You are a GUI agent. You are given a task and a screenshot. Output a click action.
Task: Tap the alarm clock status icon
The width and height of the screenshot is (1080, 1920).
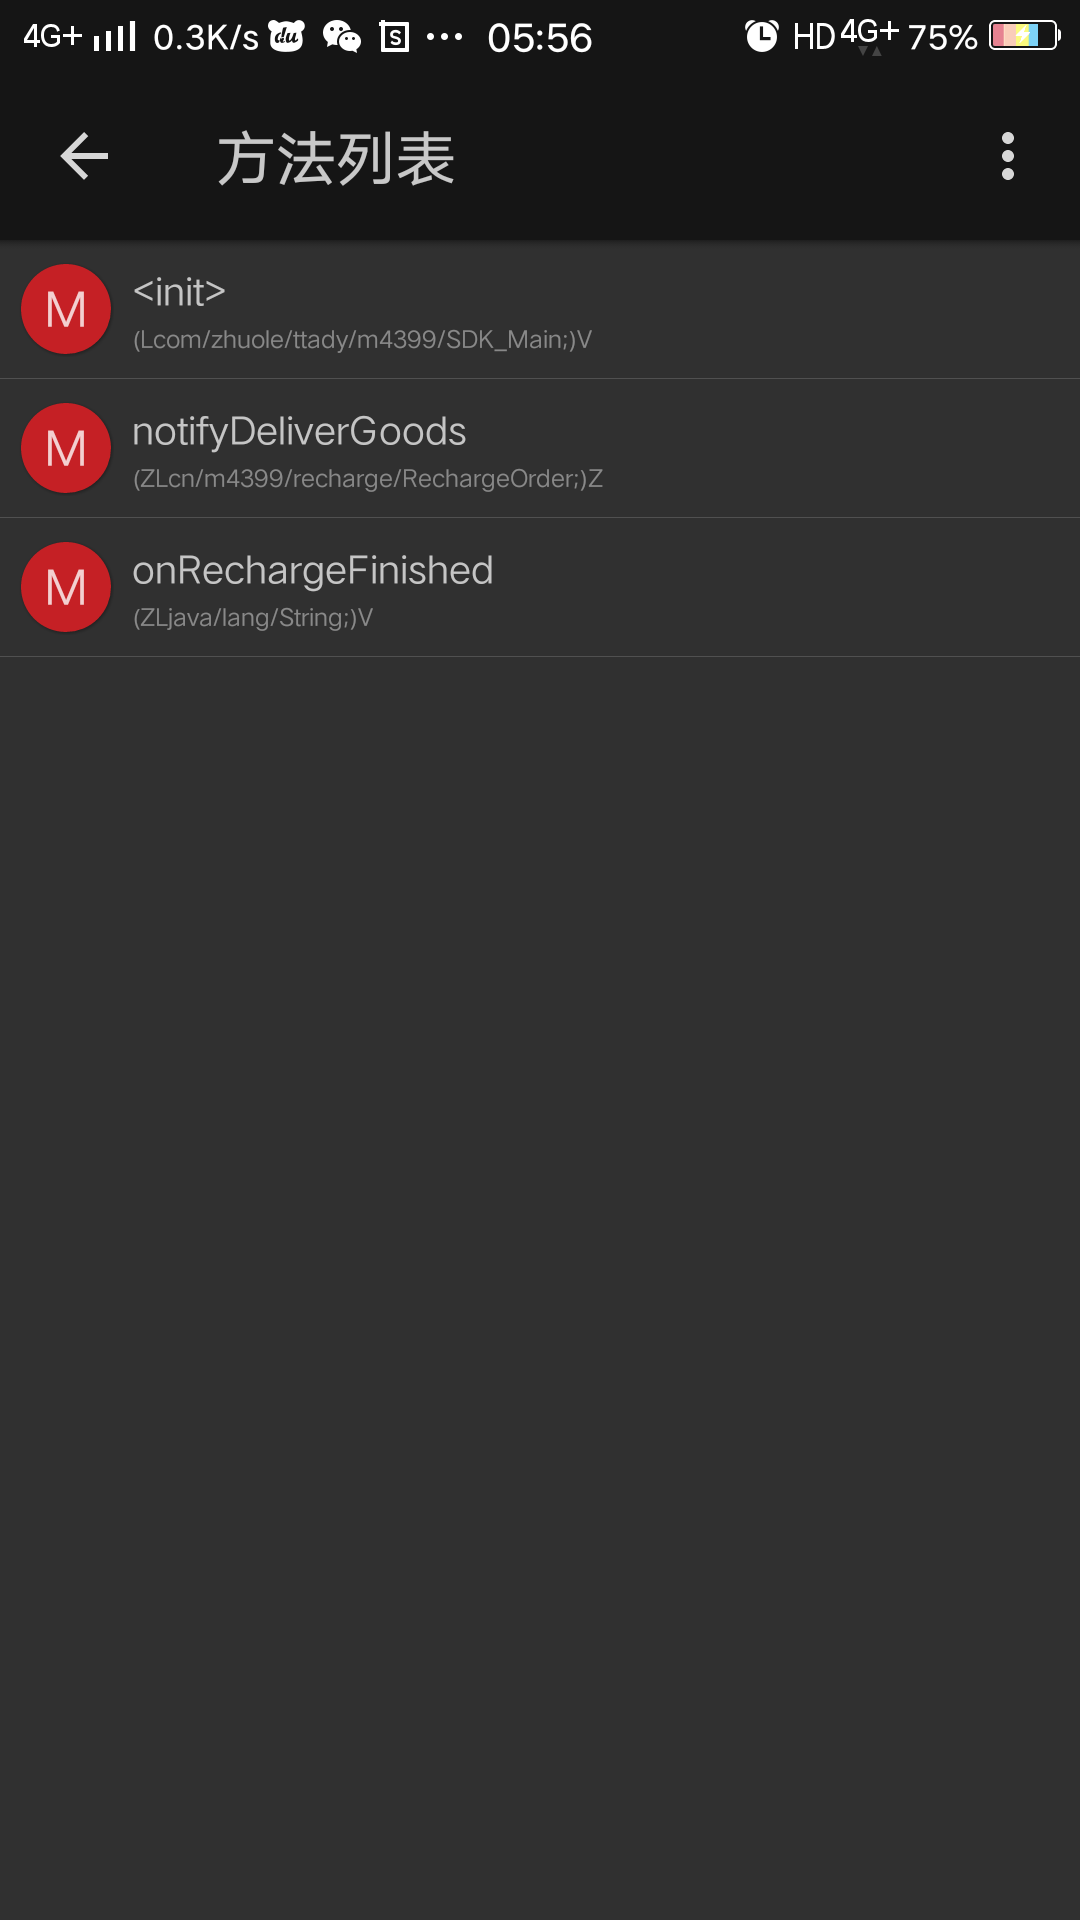point(762,37)
